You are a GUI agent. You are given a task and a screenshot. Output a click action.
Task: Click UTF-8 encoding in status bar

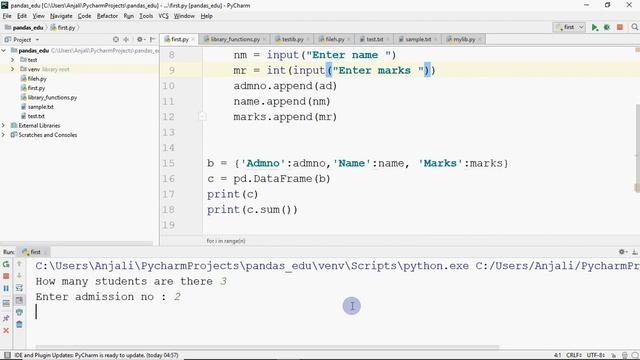coord(596,355)
